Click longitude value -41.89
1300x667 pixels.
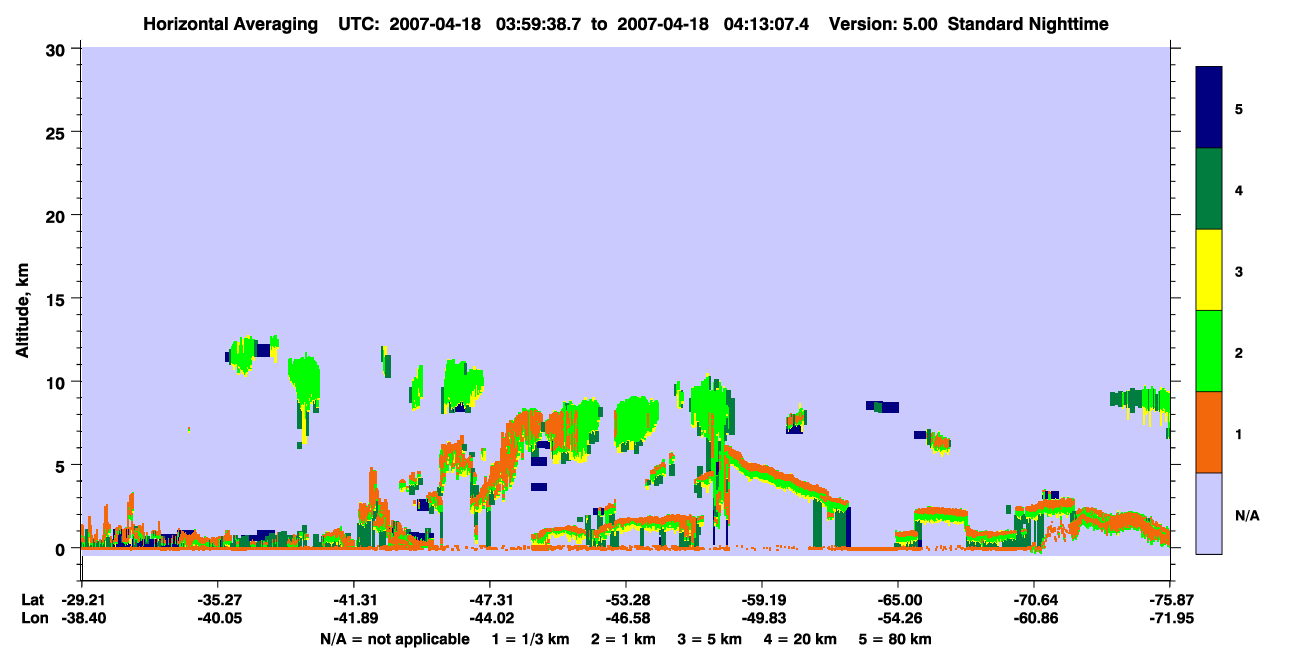[353, 619]
